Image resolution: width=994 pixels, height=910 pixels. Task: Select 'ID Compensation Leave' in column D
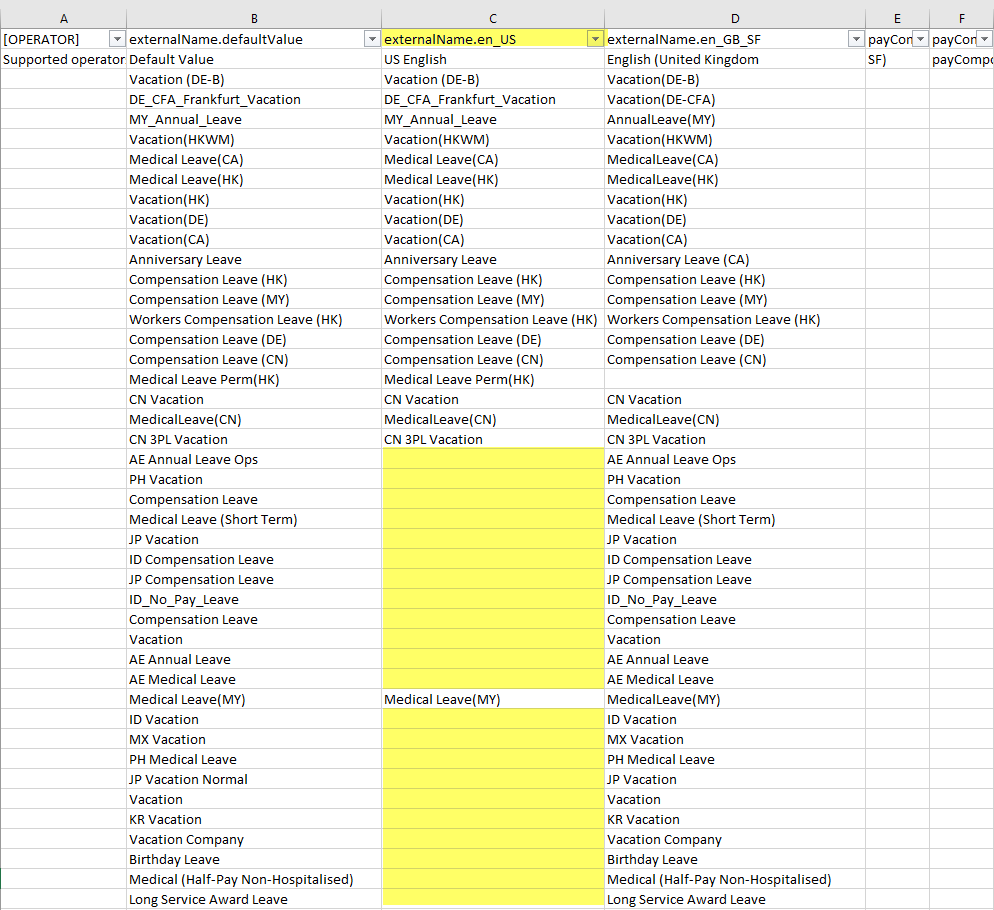[735, 559]
